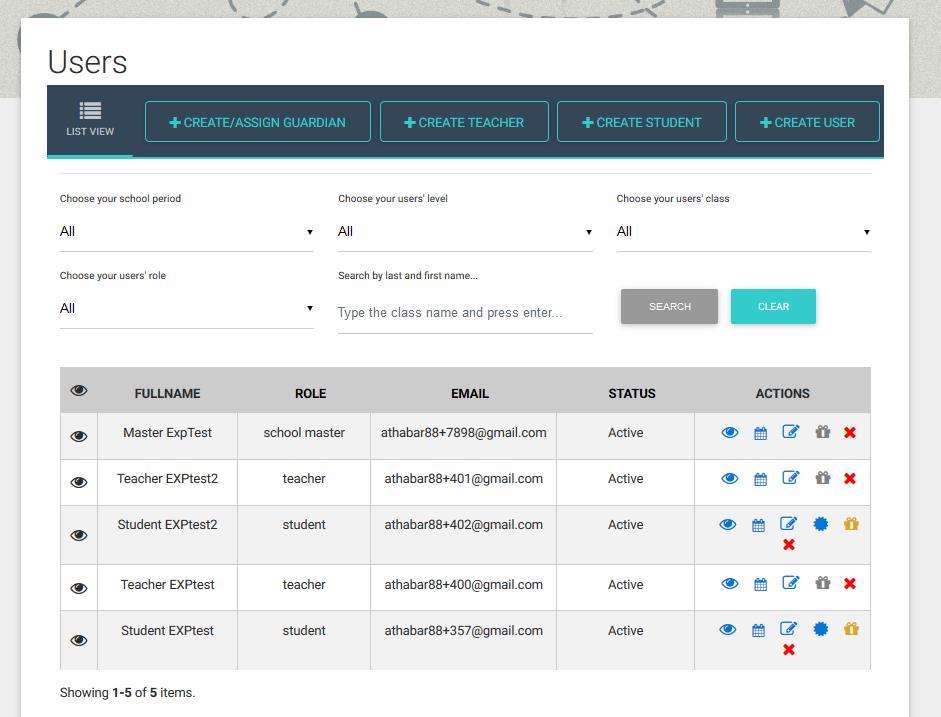Viewport: 941px width, 717px height.
Task: Click gray gift icon in athabar88+400 row
Action: coord(823,583)
